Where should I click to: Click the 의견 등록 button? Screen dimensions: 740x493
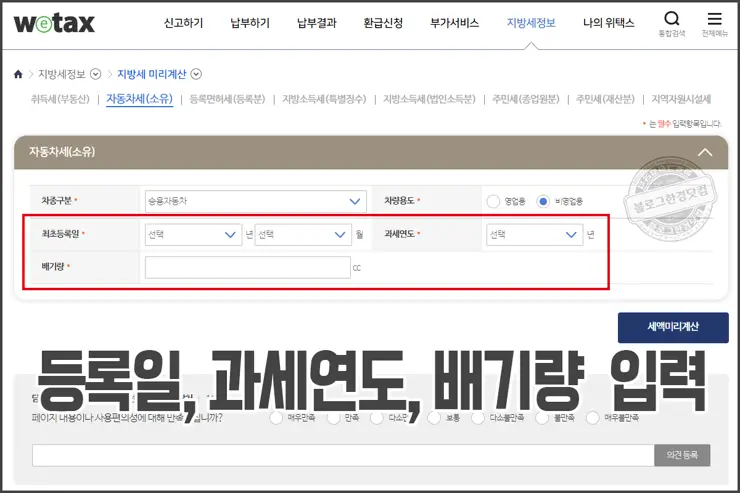point(682,455)
